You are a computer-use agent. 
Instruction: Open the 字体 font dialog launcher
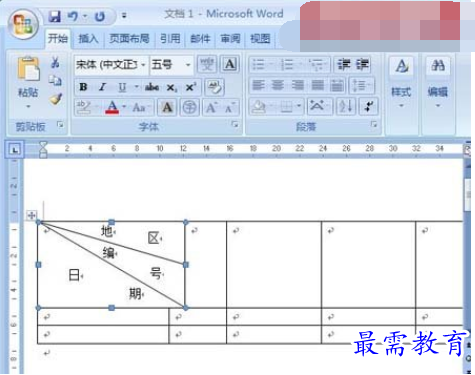(235, 125)
